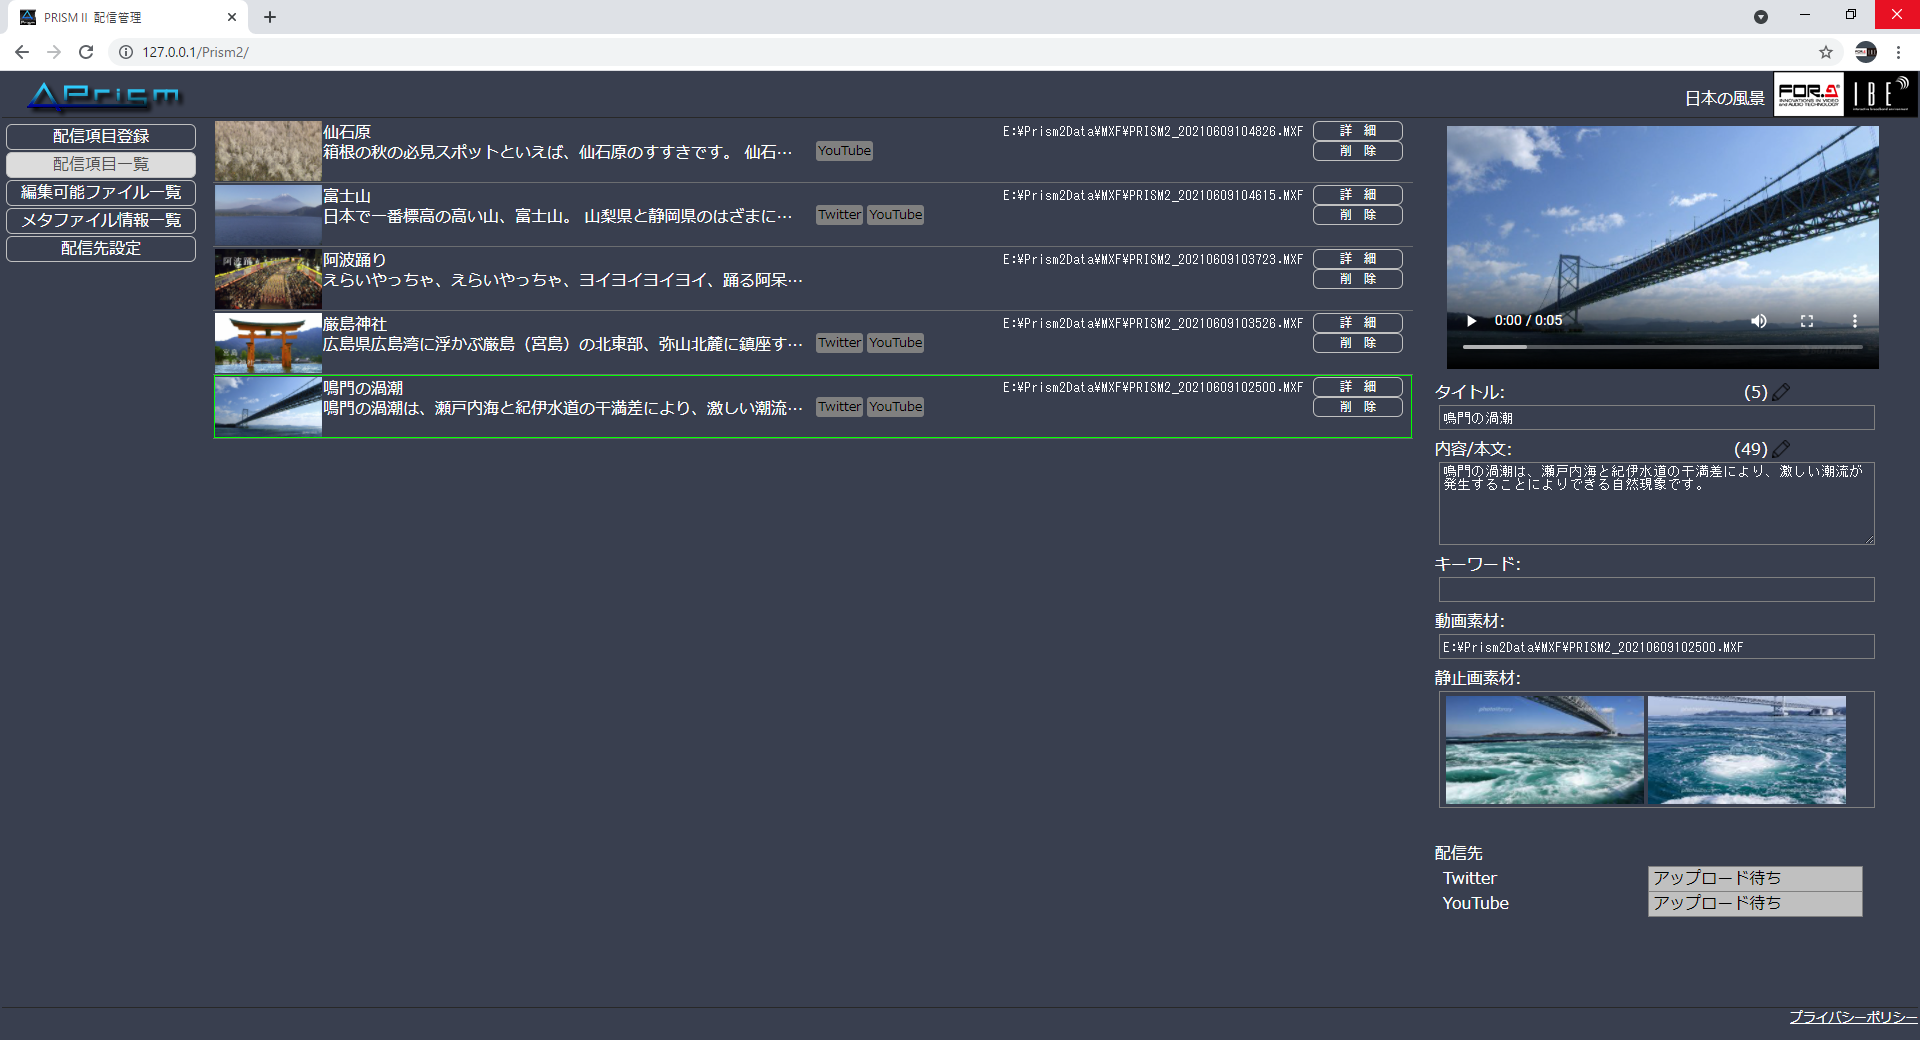Delete the 阿波踊り entry with 削除

click(1357, 279)
